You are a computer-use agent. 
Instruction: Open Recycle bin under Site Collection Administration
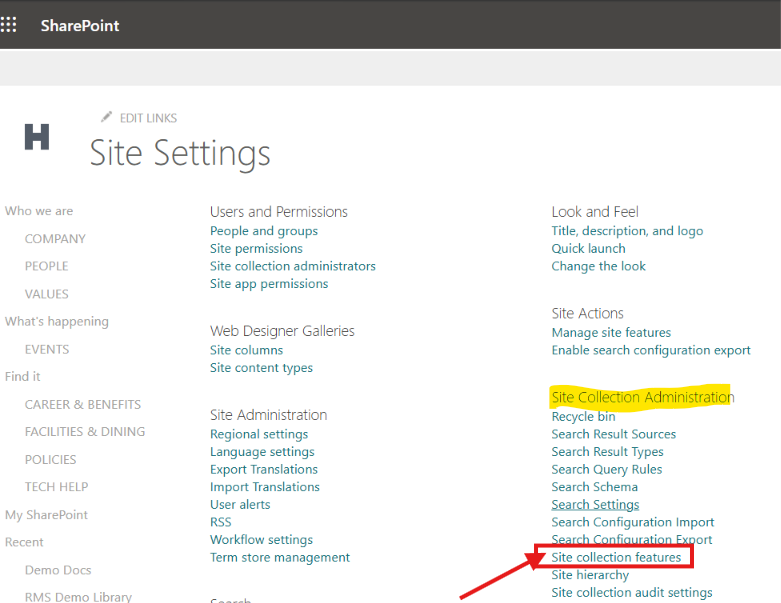[583, 417]
